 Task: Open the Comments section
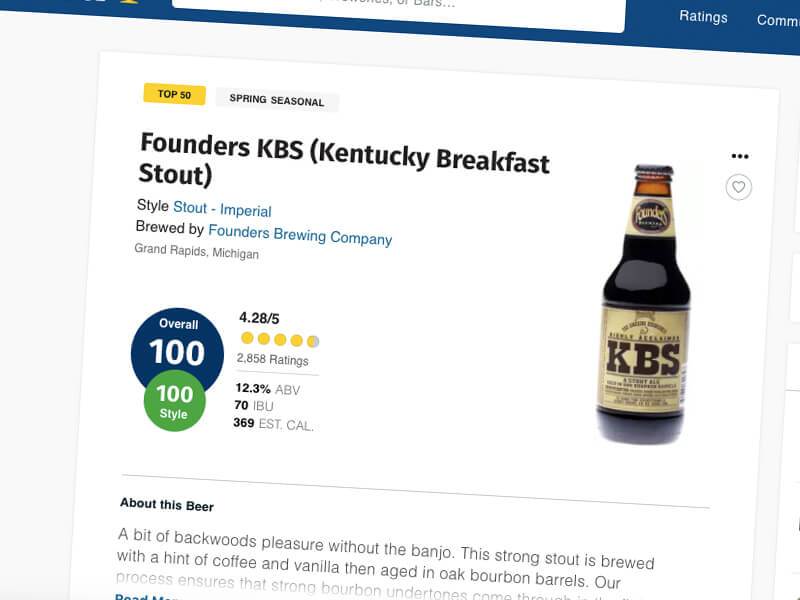(778, 21)
